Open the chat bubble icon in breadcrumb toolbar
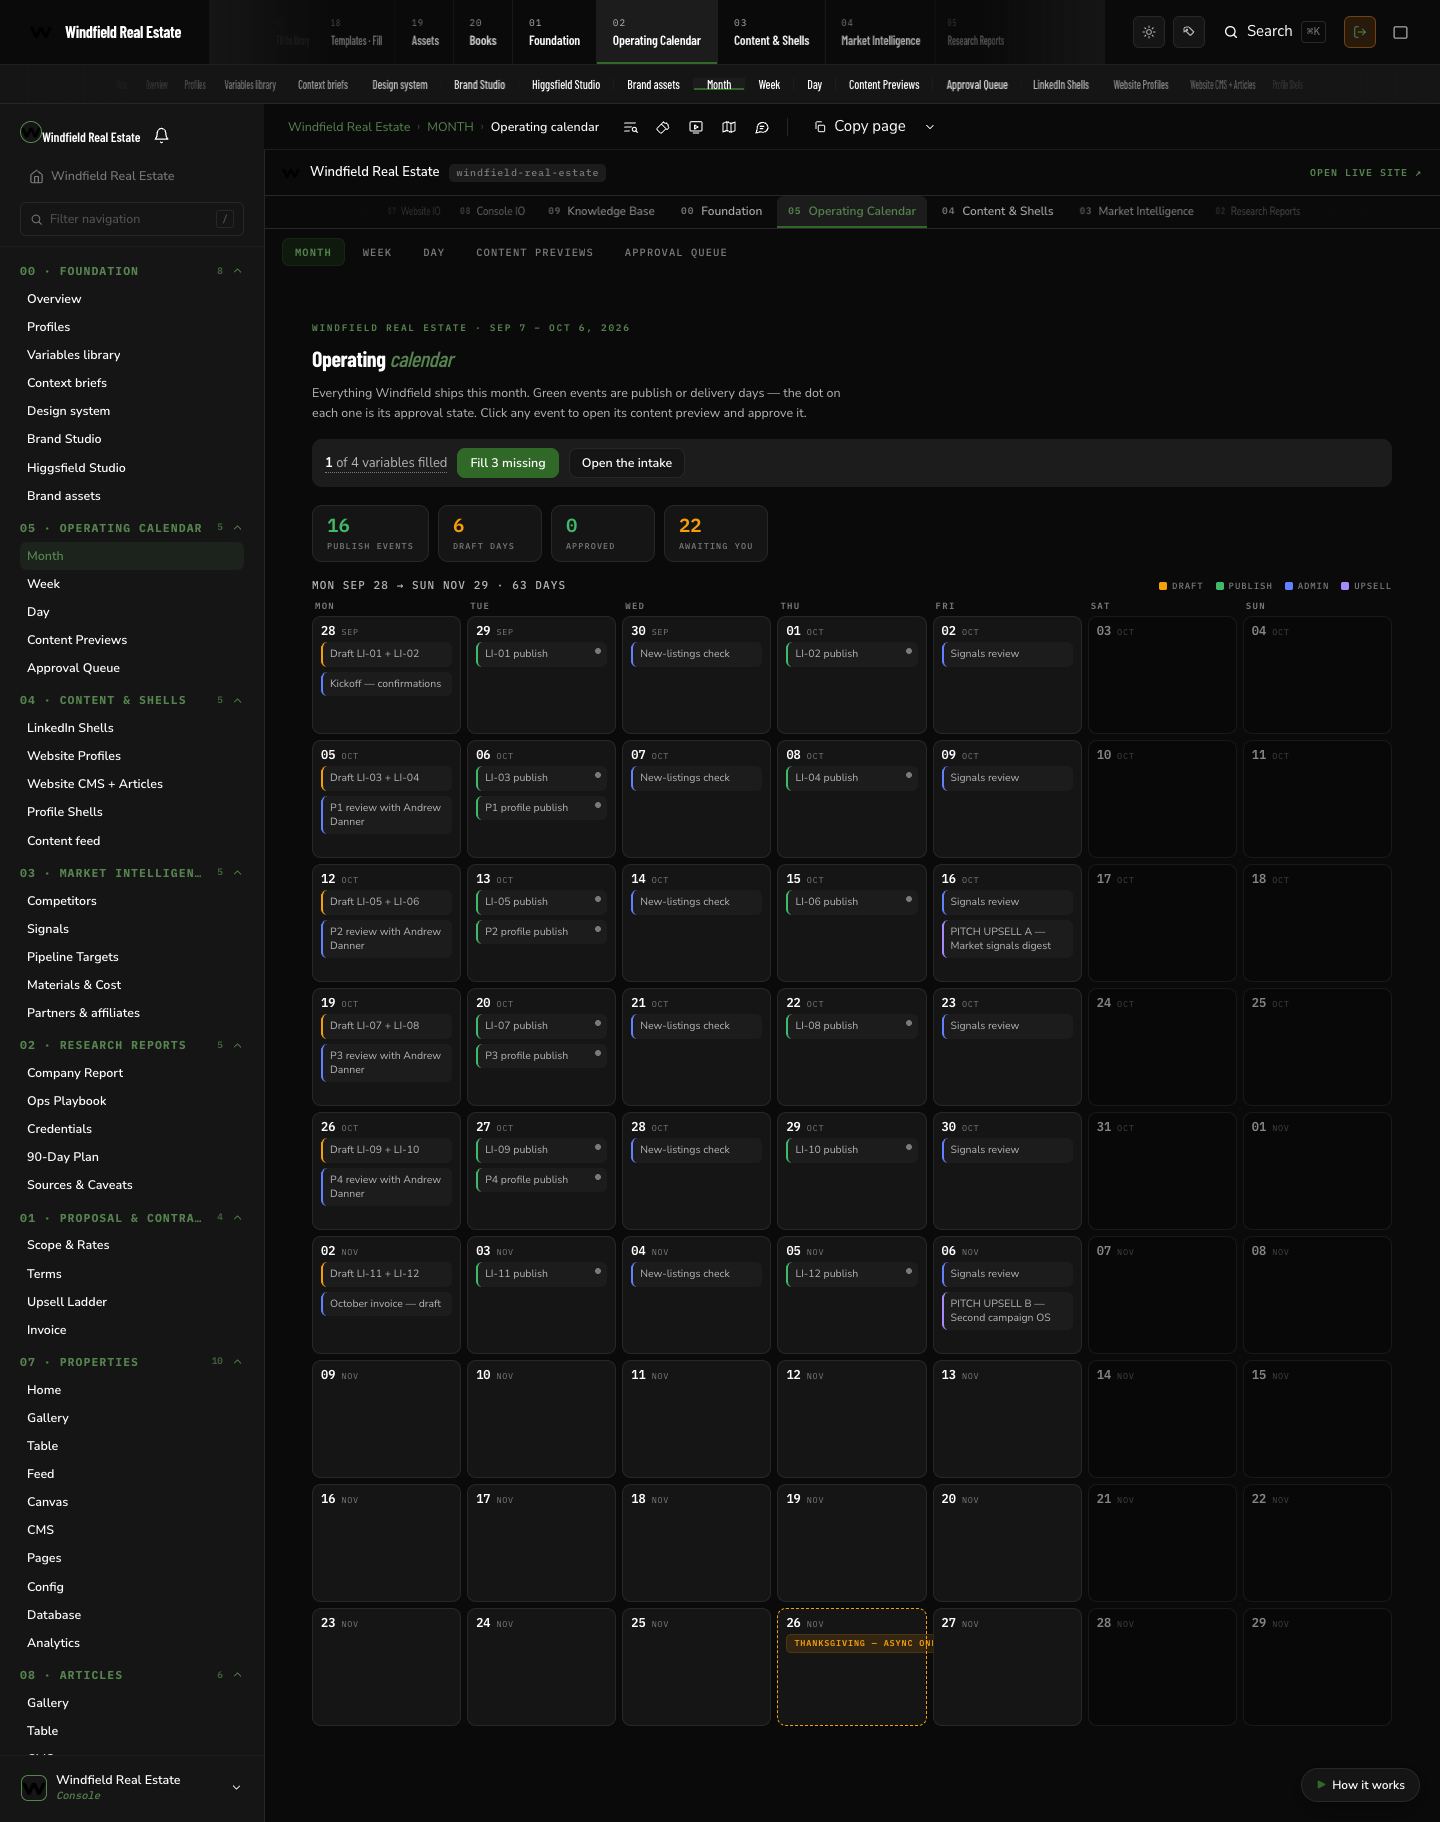Image resolution: width=1440 pixels, height=1822 pixels. click(762, 127)
